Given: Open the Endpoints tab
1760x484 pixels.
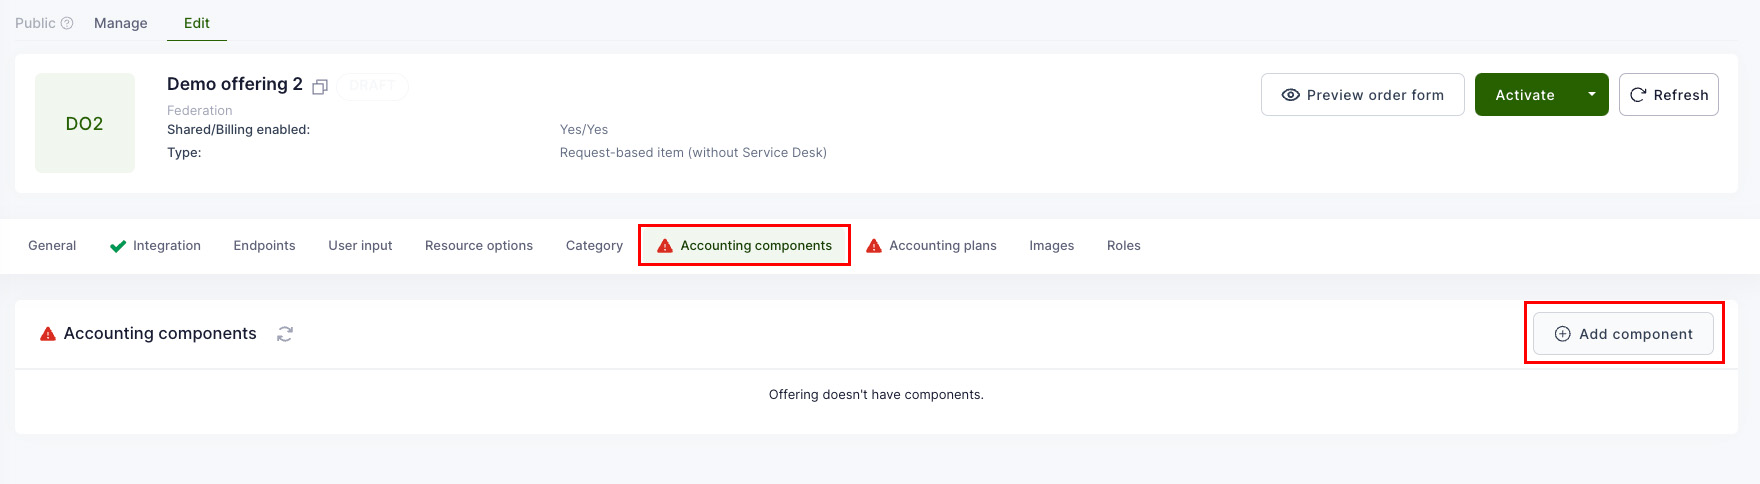Looking at the screenshot, I should coord(264,246).
